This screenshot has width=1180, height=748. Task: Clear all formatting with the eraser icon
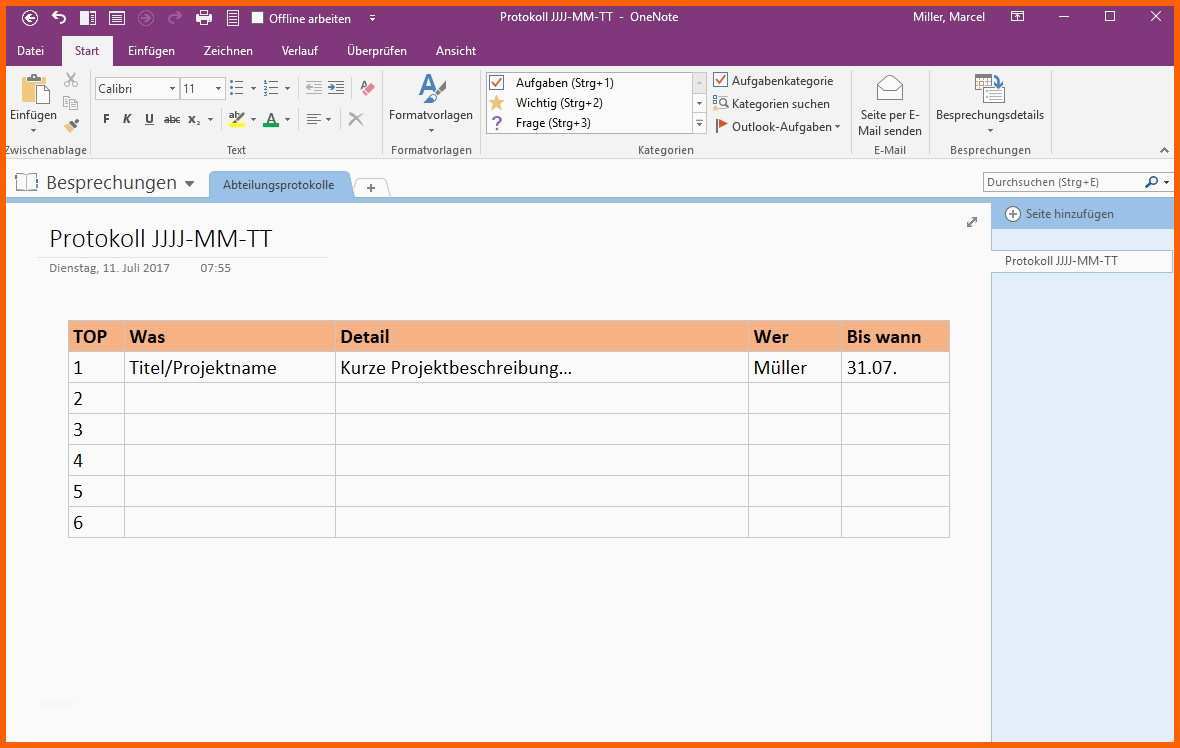(x=367, y=88)
